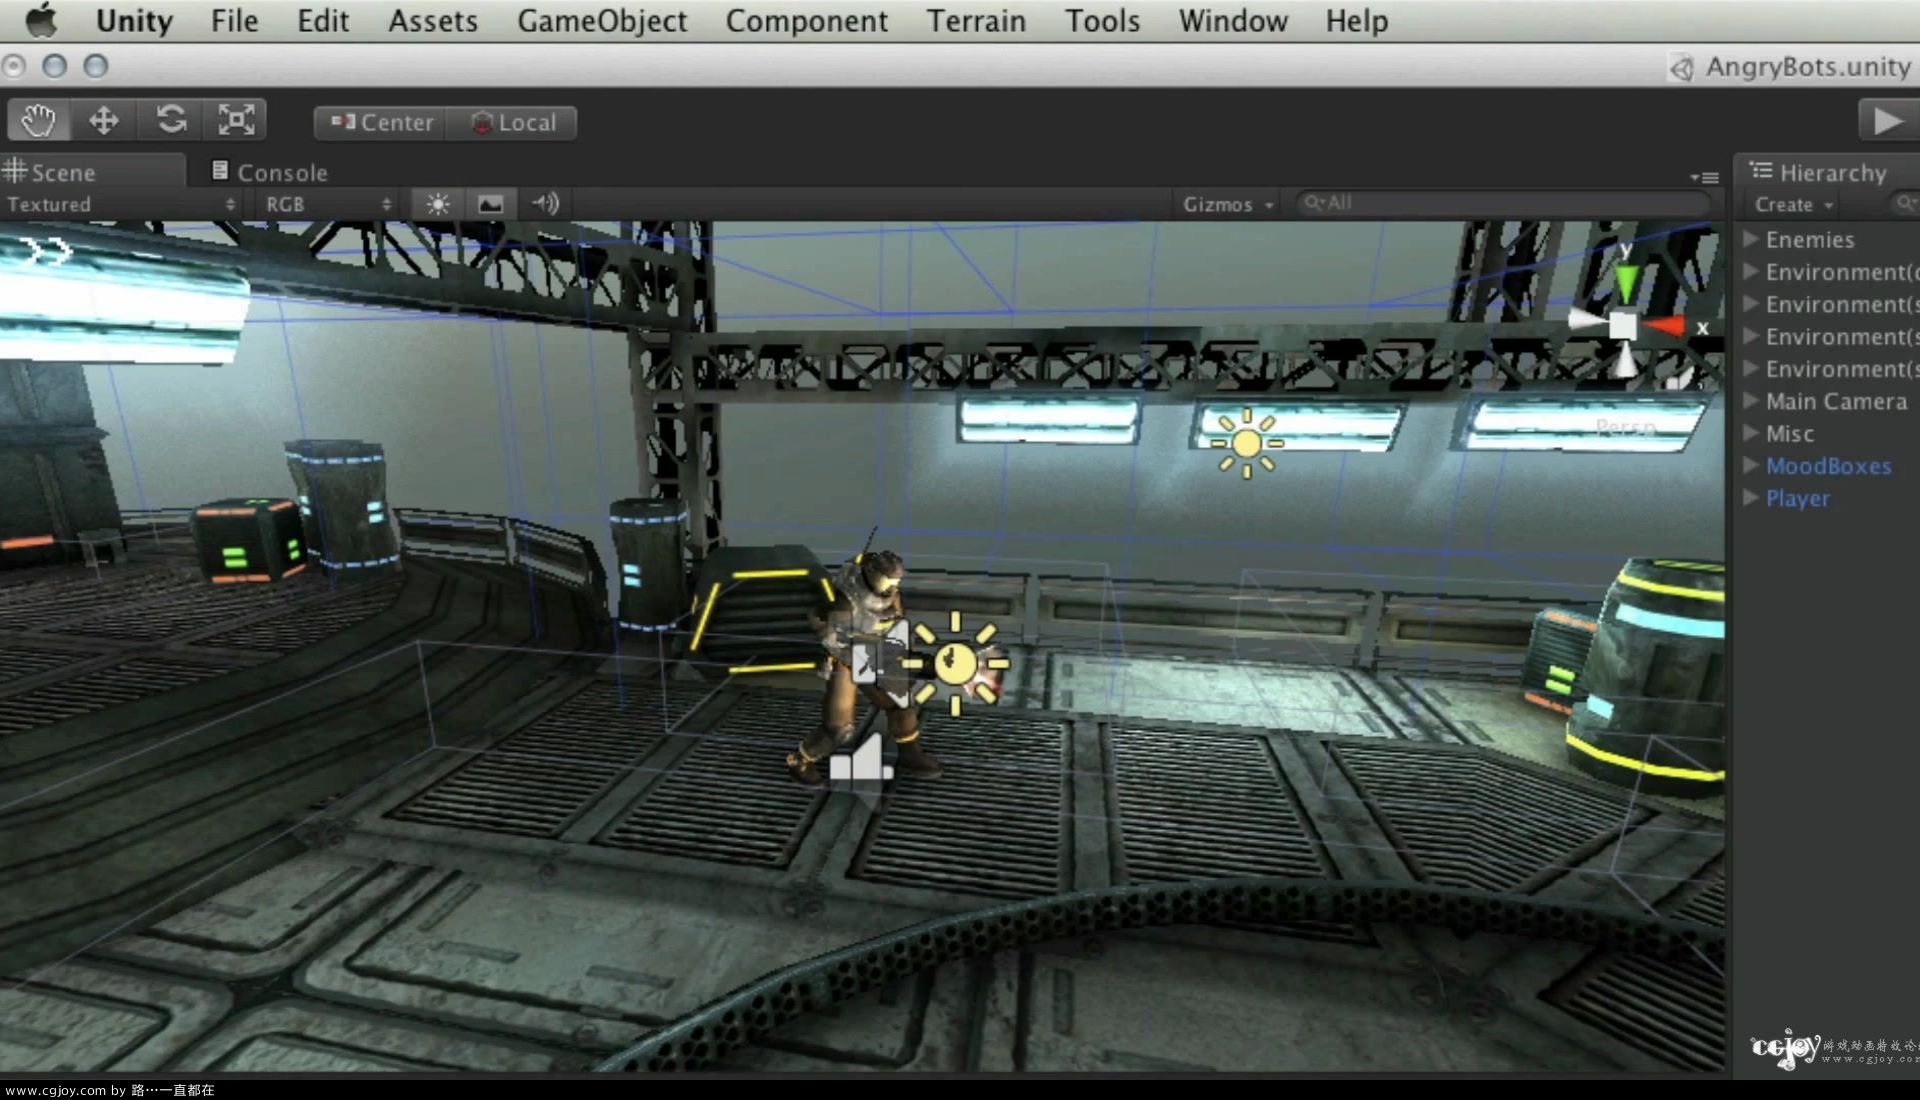Viewport: 1920px width, 1100px height.
Task: Select the Rotate tool in toolbar
Action: pyautogui.click(x=171, y=121)
